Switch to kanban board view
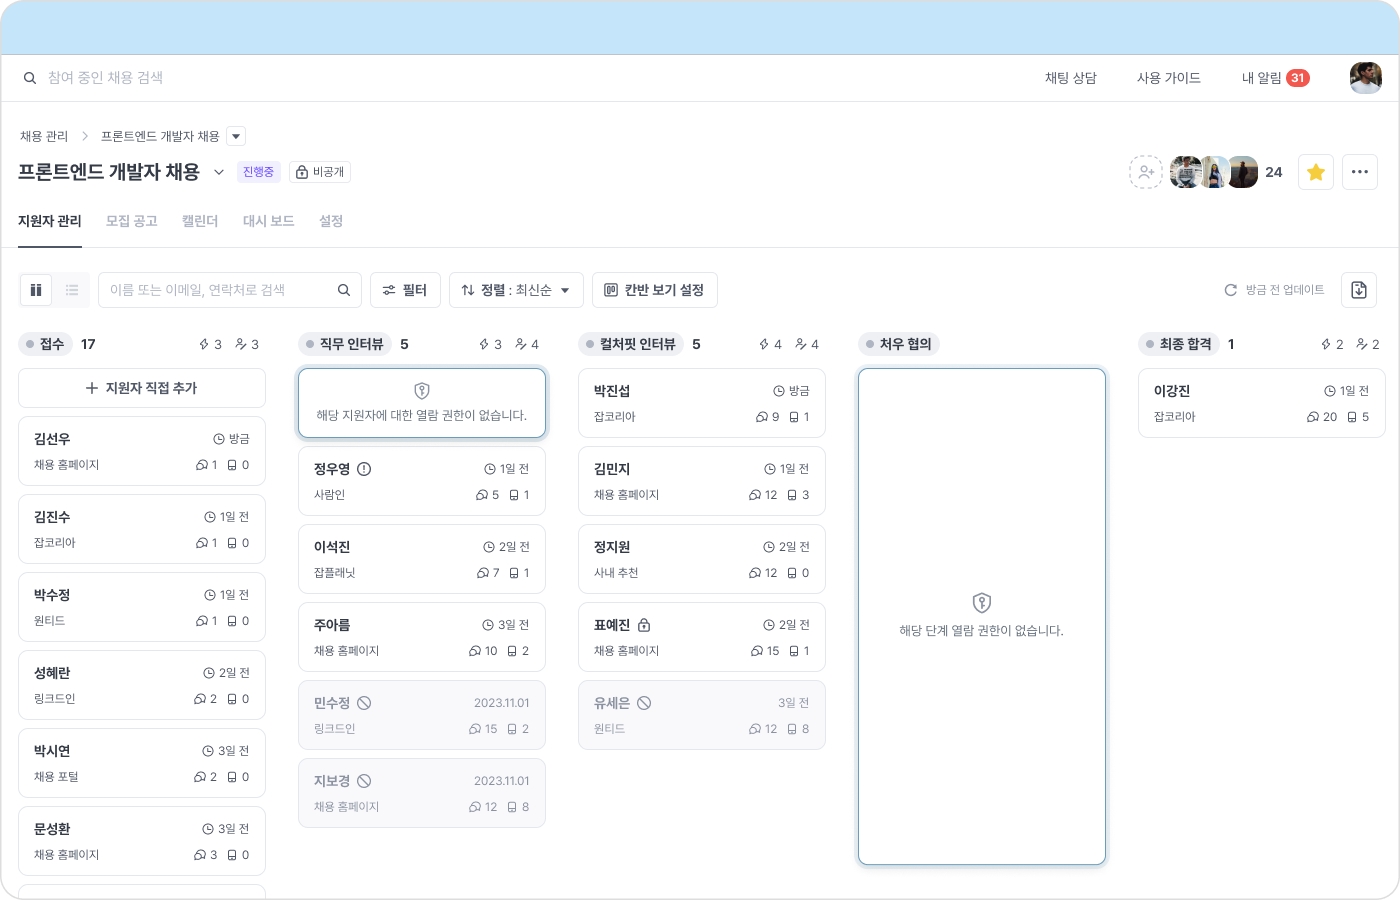This screenshot has width=1400, height=900. (x=36, y=290)
